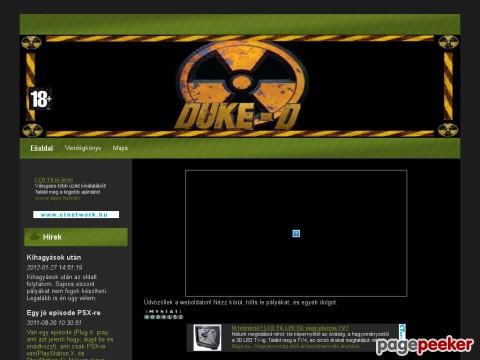The image size is (480, 360).
Task: Click the top-right radiation corner emblem
Action: 448,42
